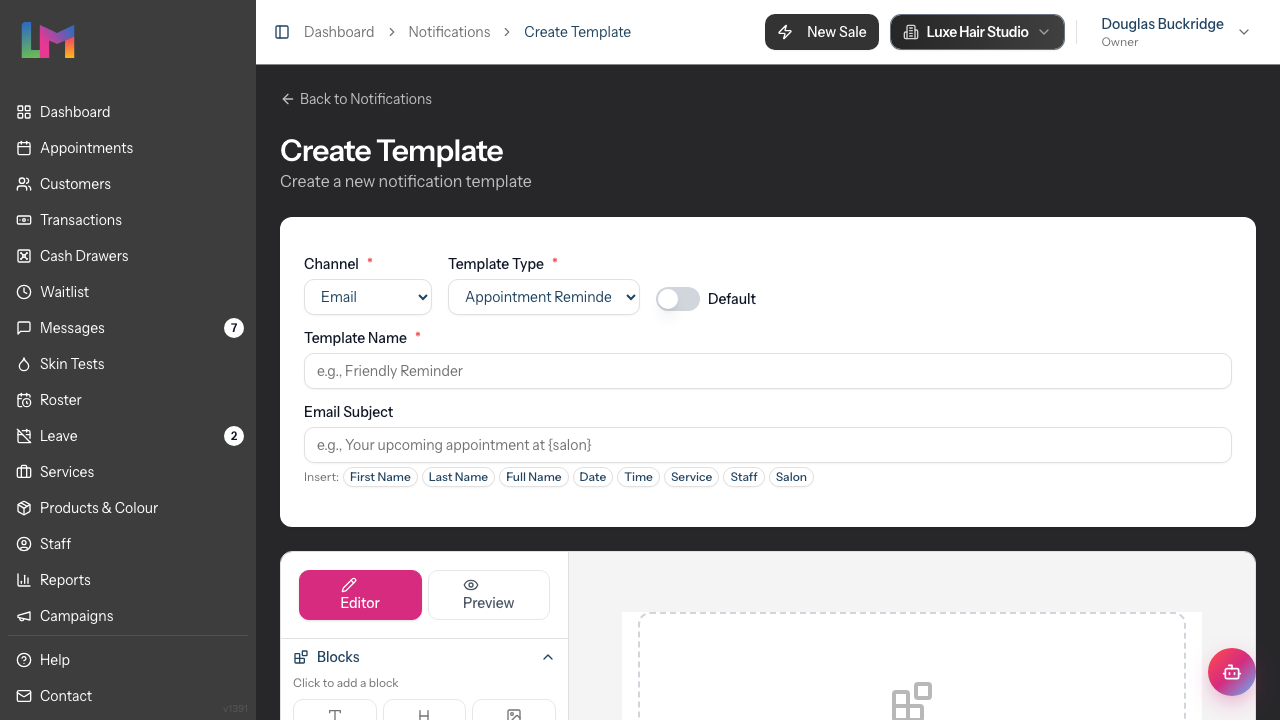Click the Reports bar chart icon
The width and height of the screenshot is (1280, 720).
(x=24, y=580)
